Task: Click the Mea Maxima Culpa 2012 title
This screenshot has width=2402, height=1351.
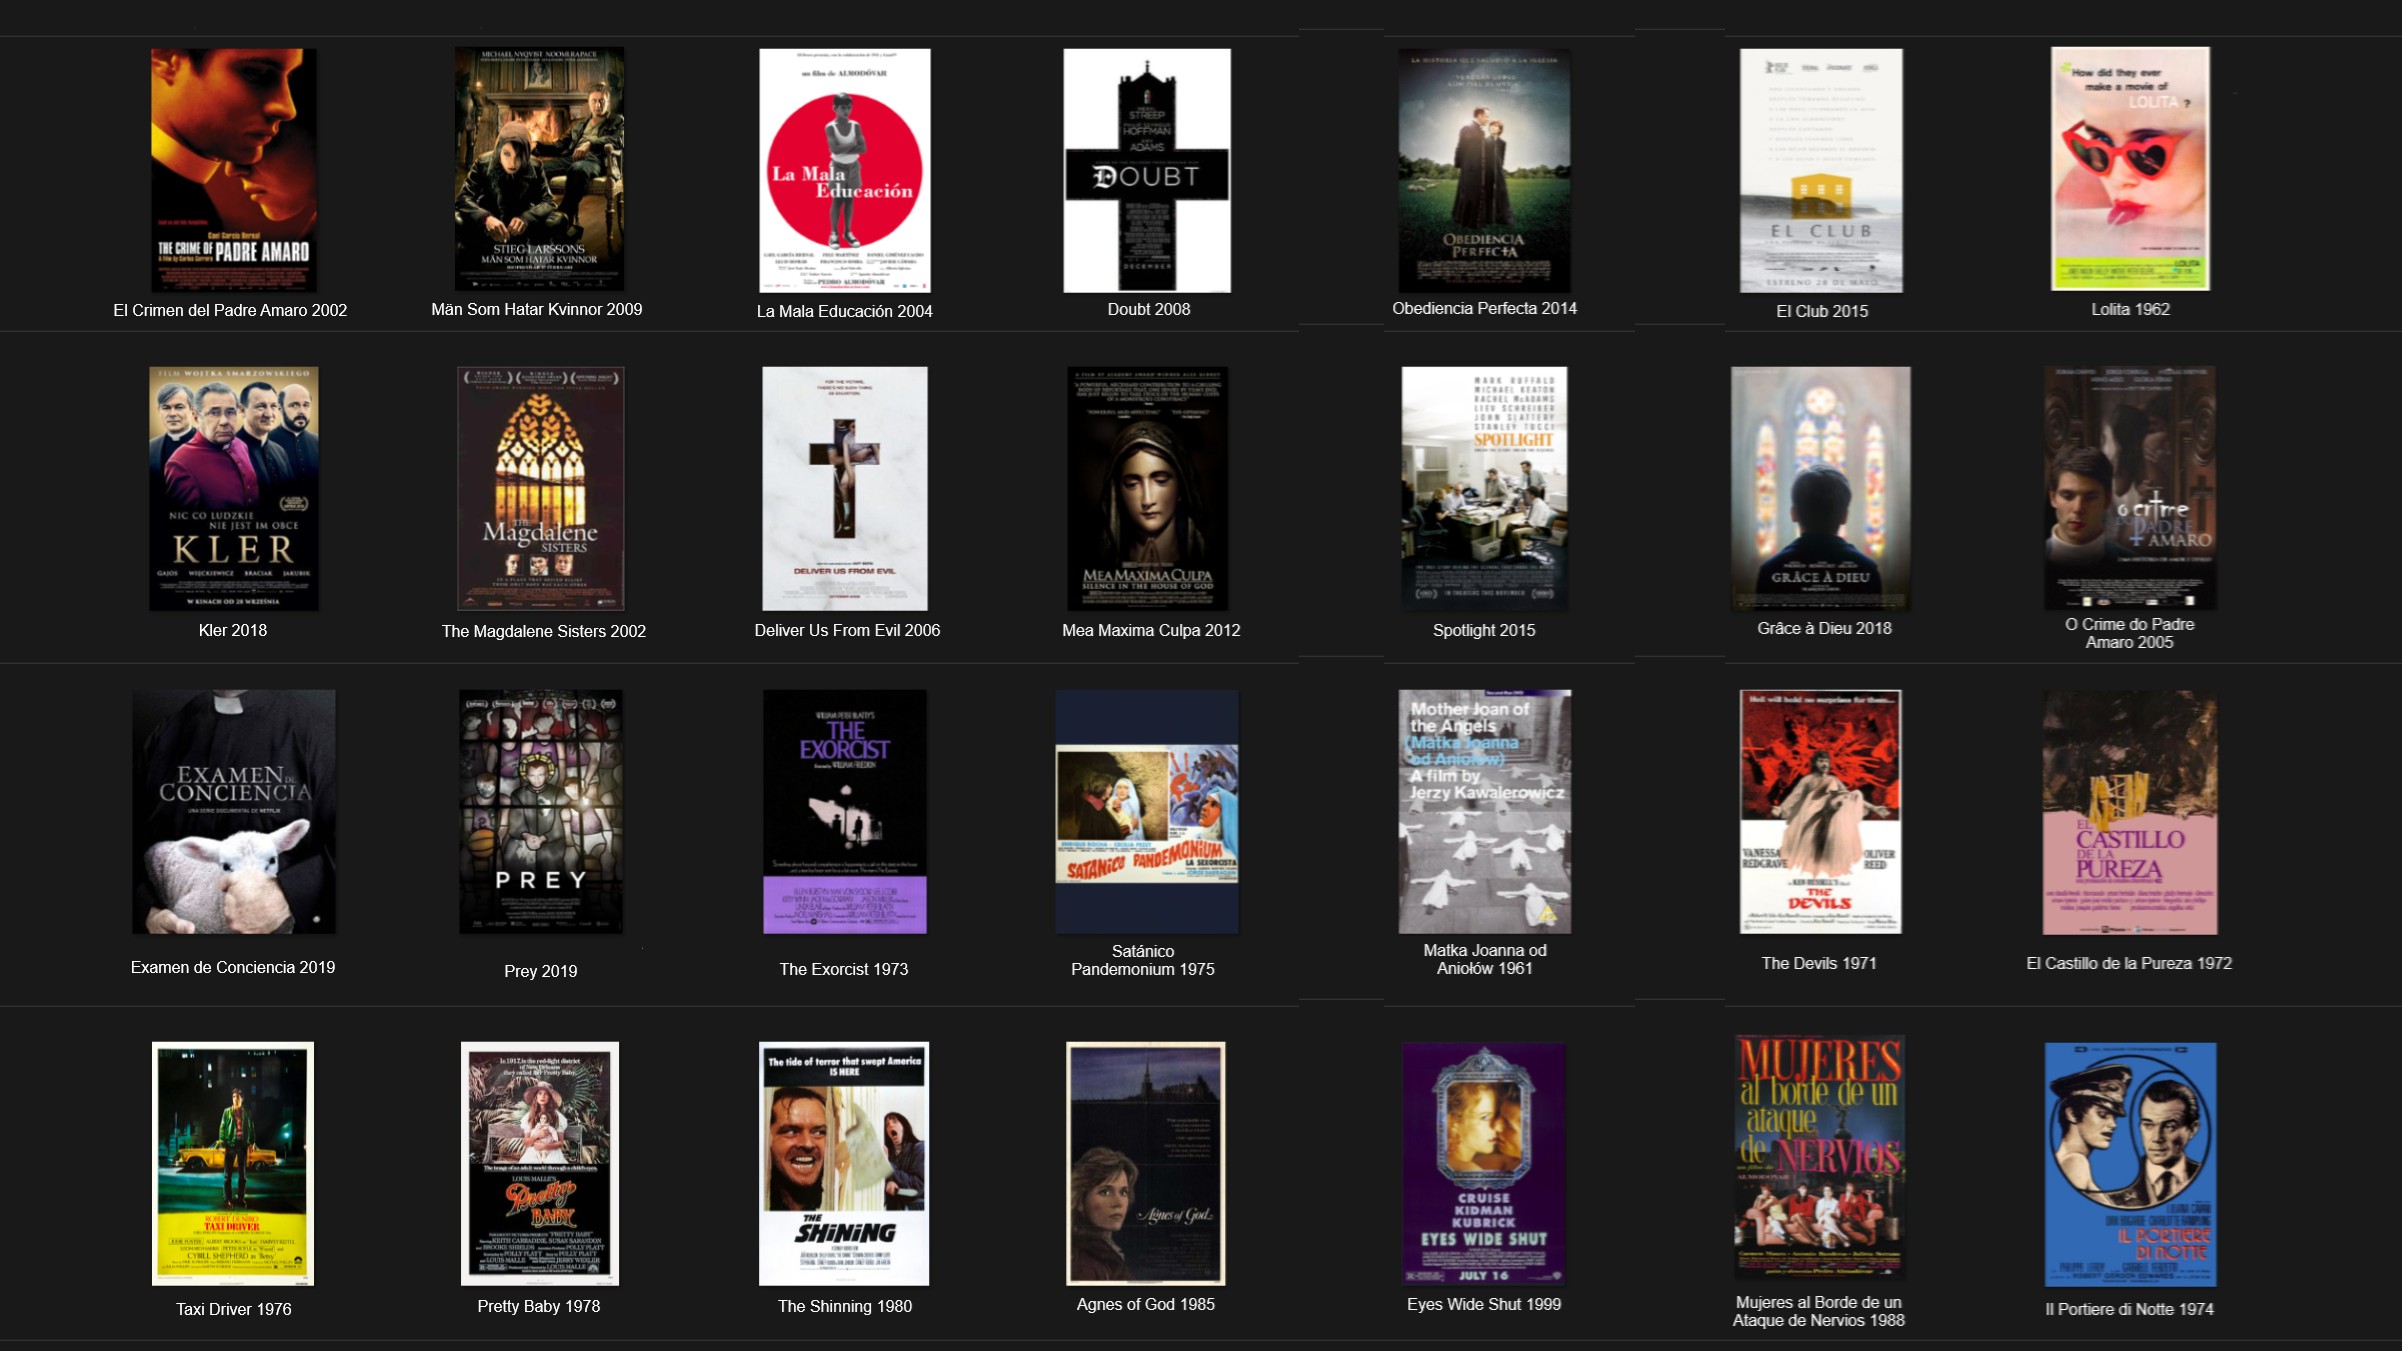Action: pyautogui.click(x=1151, y=630)
